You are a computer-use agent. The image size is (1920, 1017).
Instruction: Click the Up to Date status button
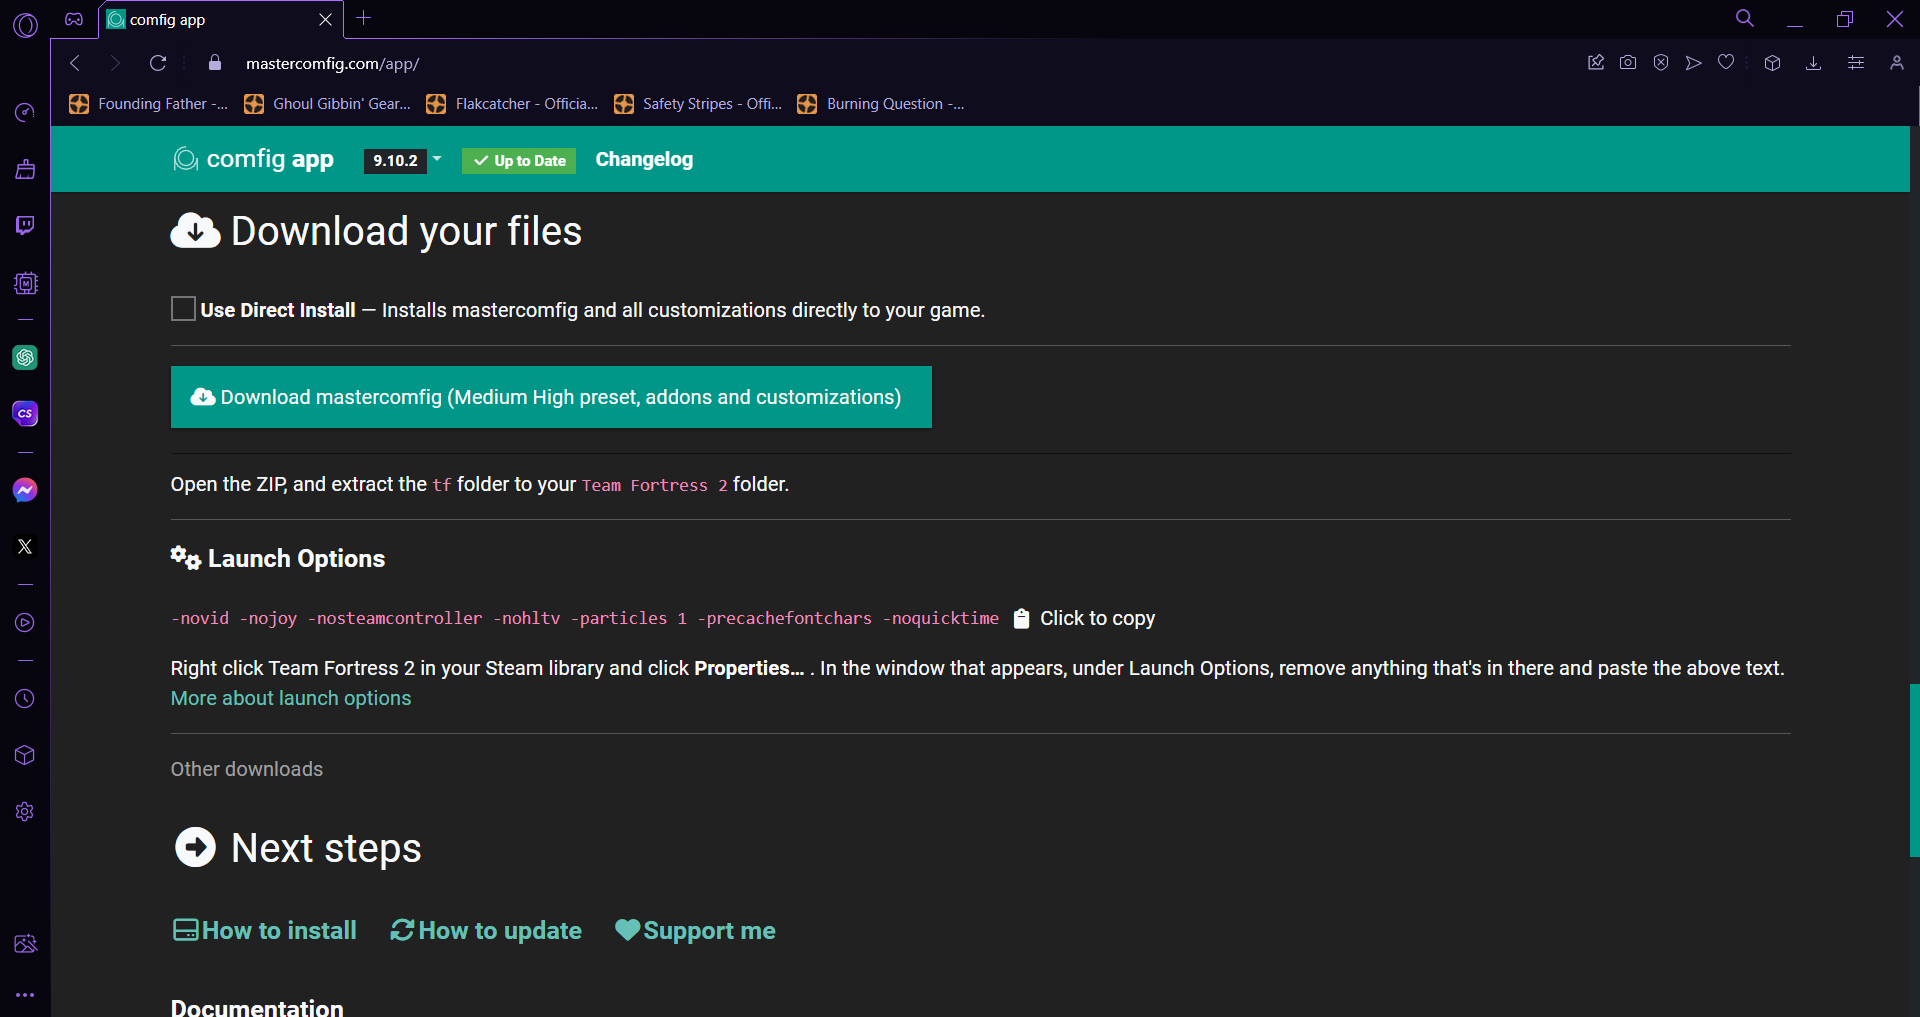click(519, 161)
